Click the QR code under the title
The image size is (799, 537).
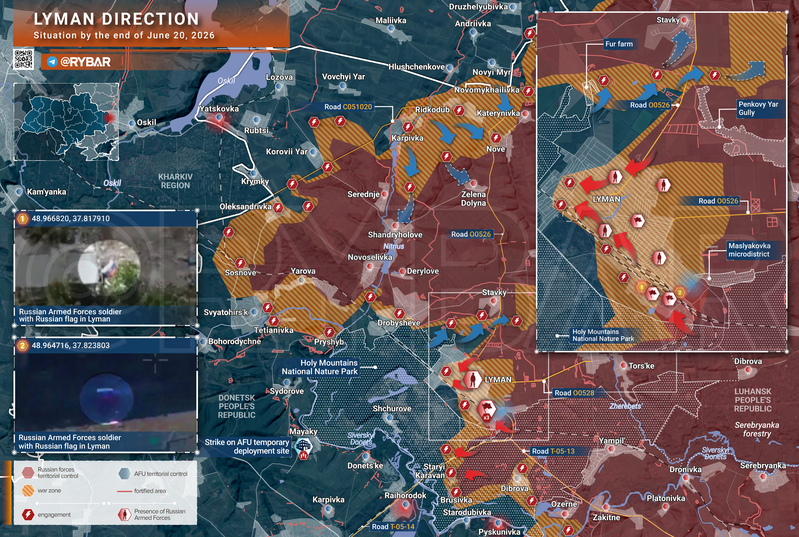(23, 59)
